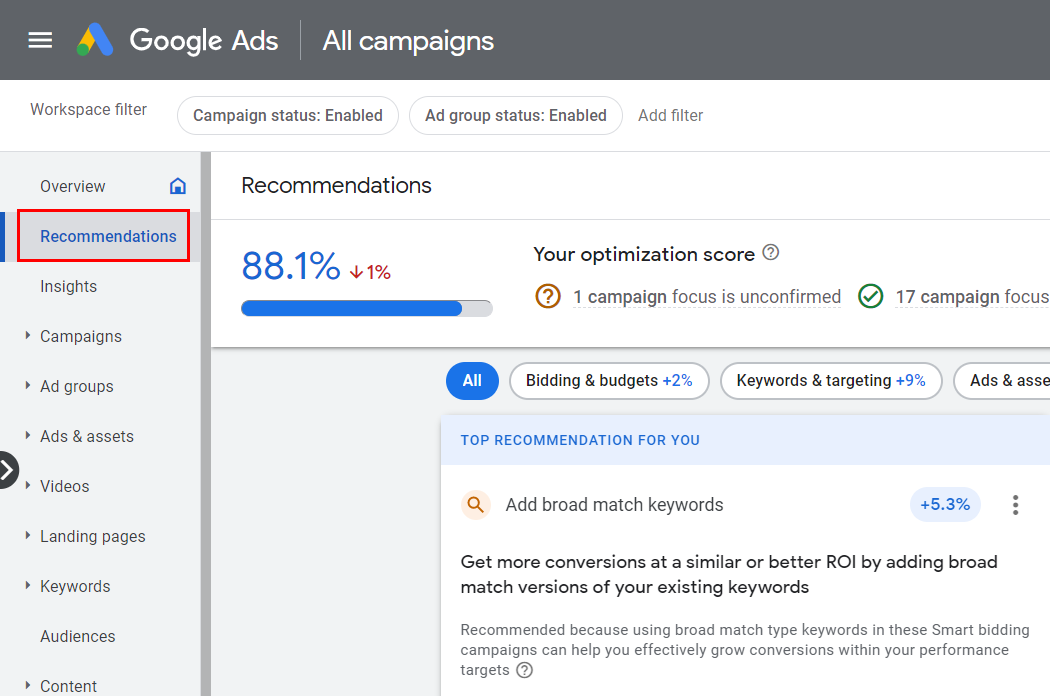Click the optimization score progress bar
The image size is (1050, 696).
point(366,308)
